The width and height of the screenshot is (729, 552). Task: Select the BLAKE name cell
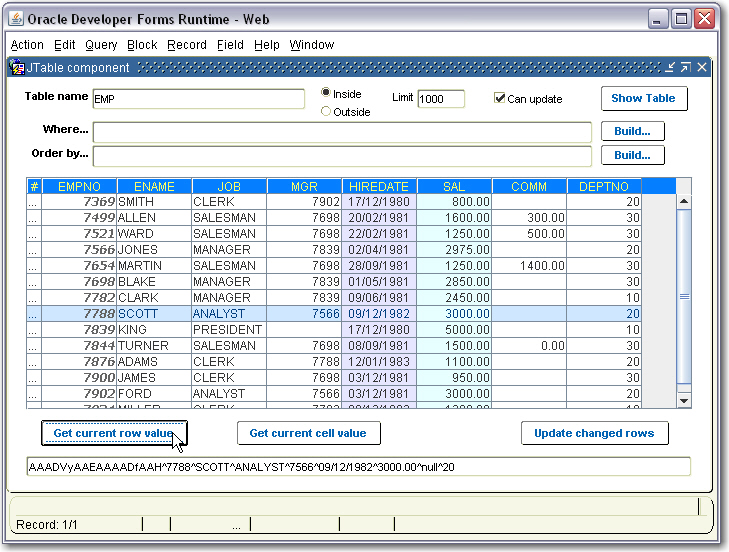coord(154,281)
